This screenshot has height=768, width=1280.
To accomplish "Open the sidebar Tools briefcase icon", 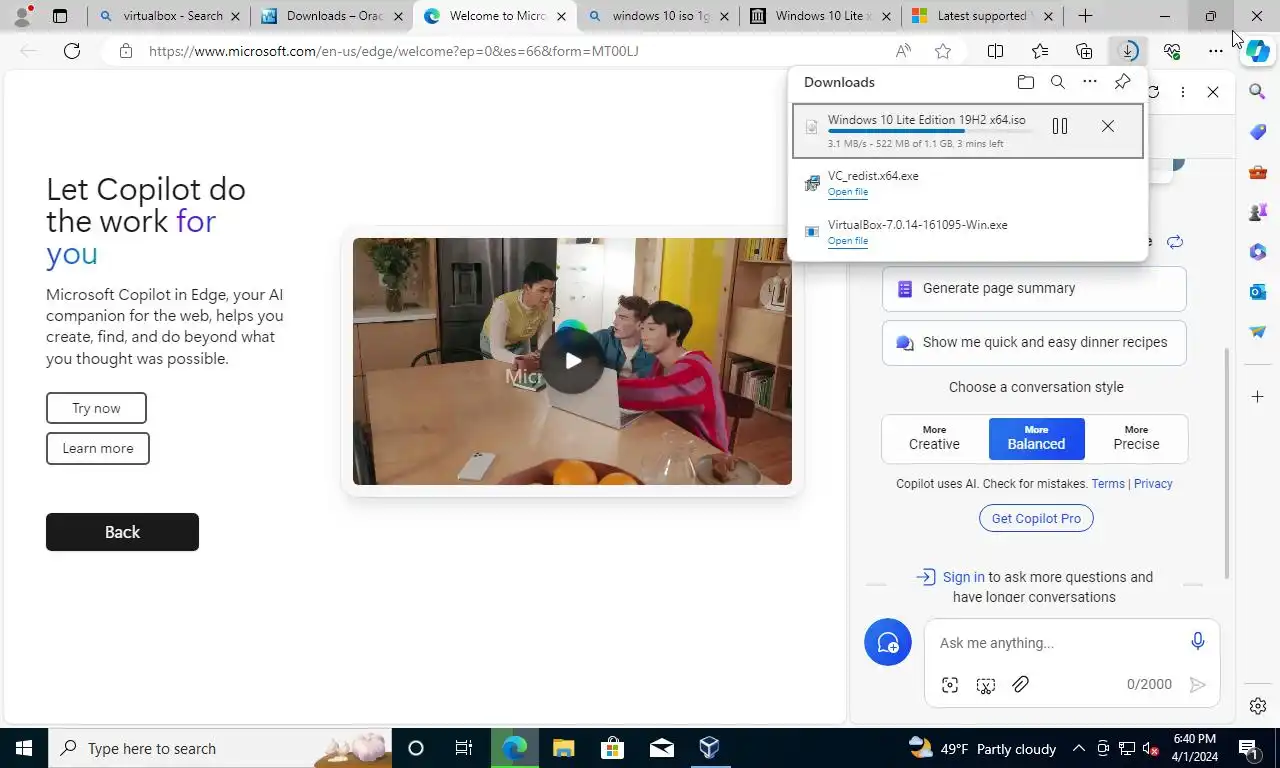I will pos(1258,172).
